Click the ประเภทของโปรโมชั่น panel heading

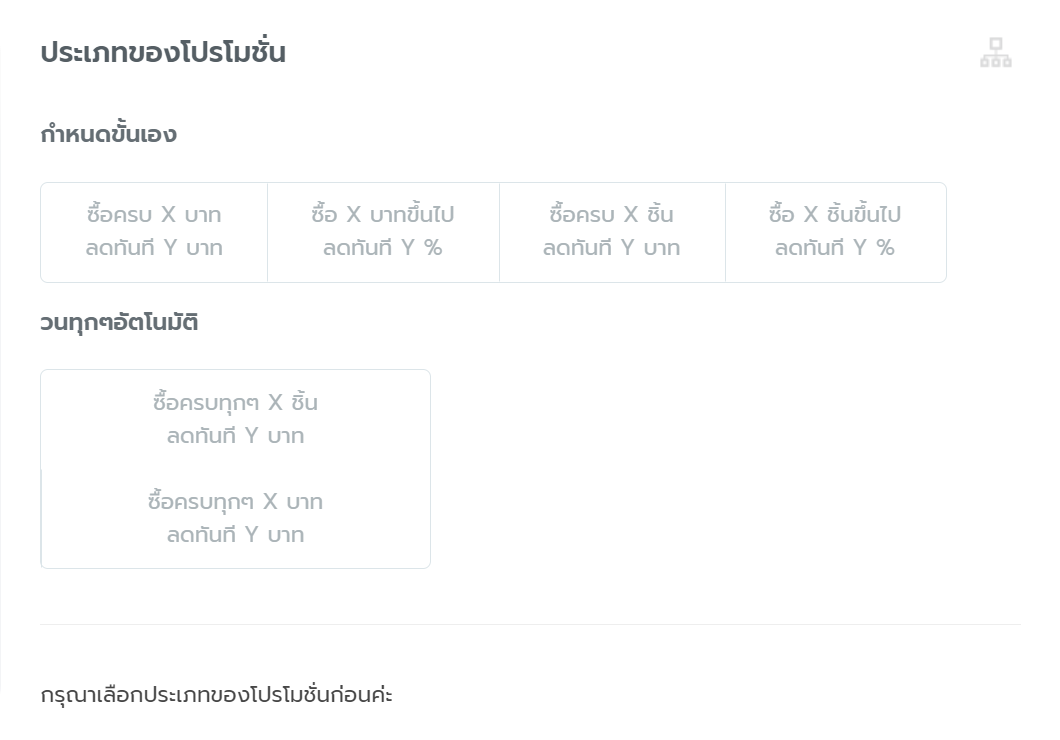163,53
